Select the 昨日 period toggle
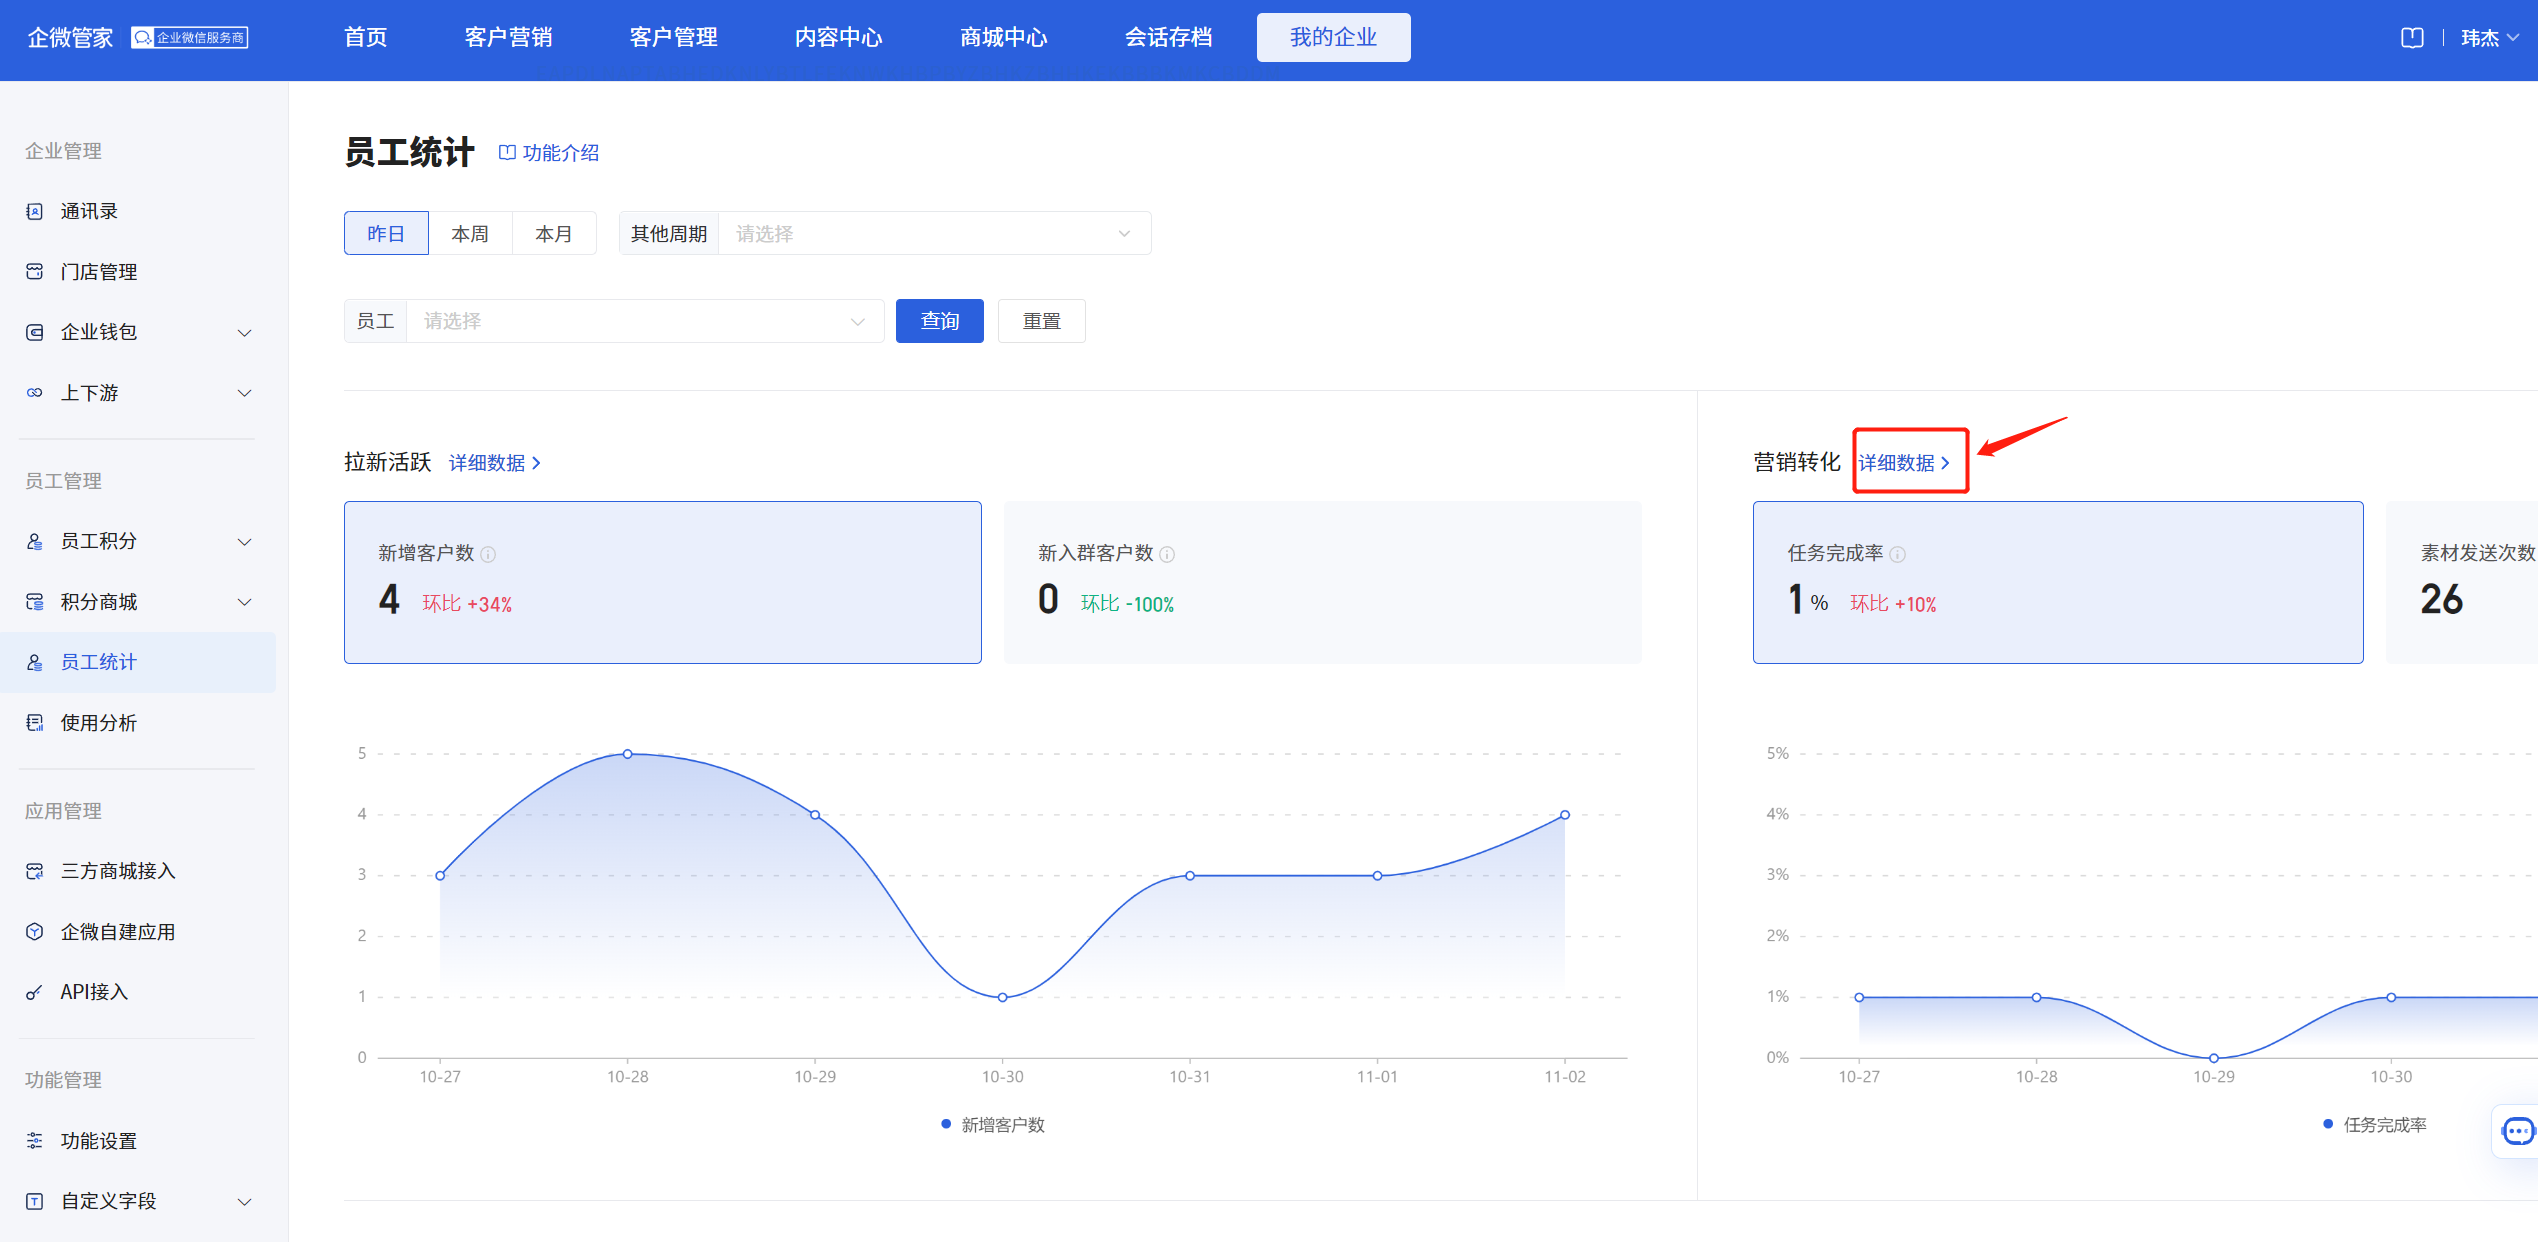This screenshot has width=2538, height=1242. tap(386, 233)
